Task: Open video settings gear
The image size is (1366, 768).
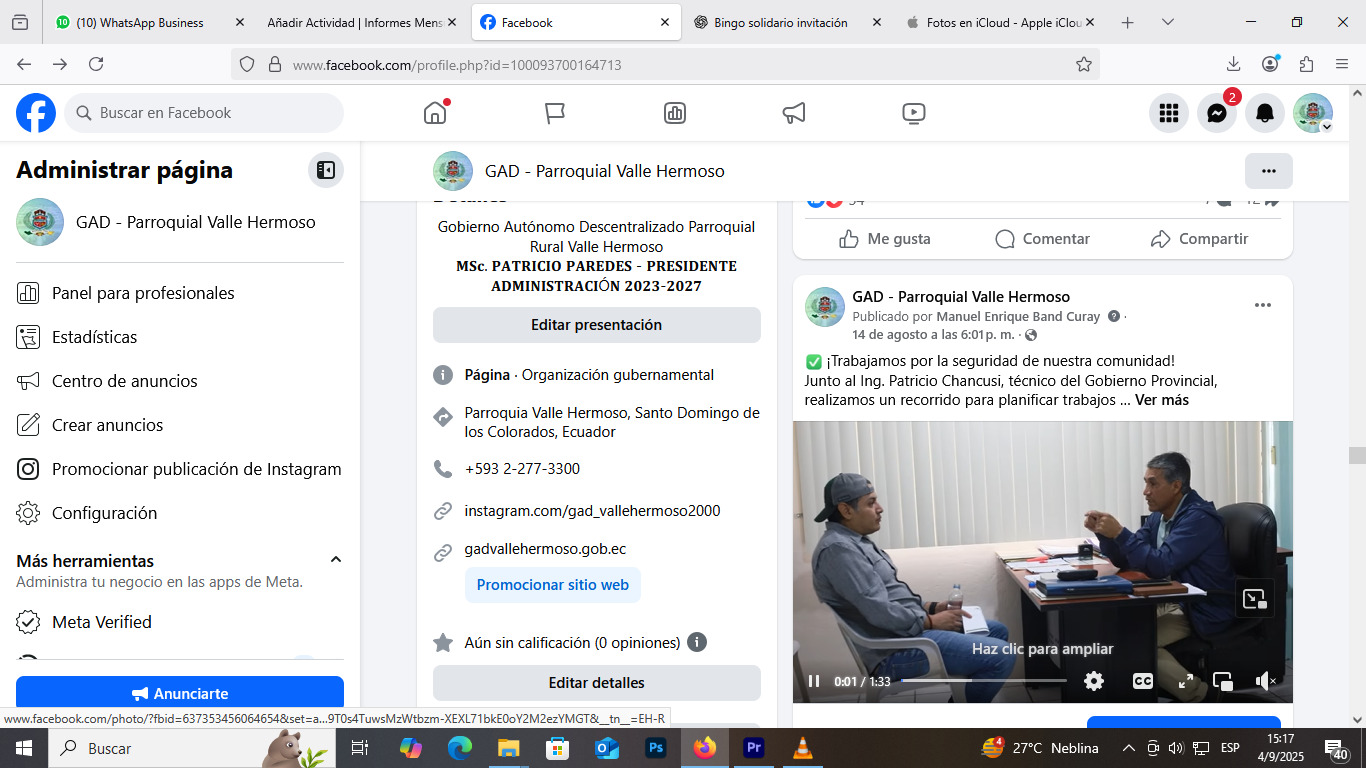Action: 1094,681
